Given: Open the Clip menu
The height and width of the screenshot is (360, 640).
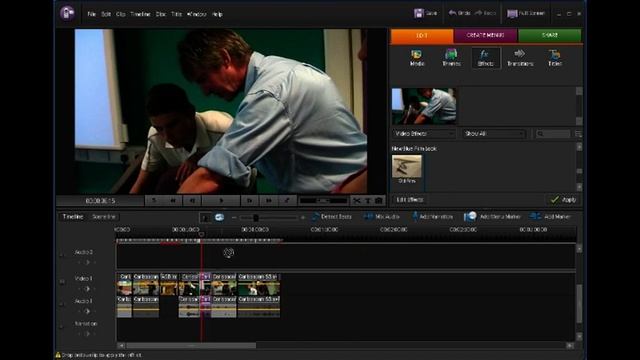Looking at the screenshot, I should (x=120, y=14).
